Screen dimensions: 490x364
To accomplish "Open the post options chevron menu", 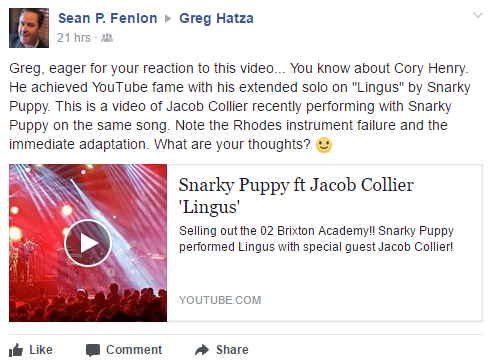I will point(478,15).
